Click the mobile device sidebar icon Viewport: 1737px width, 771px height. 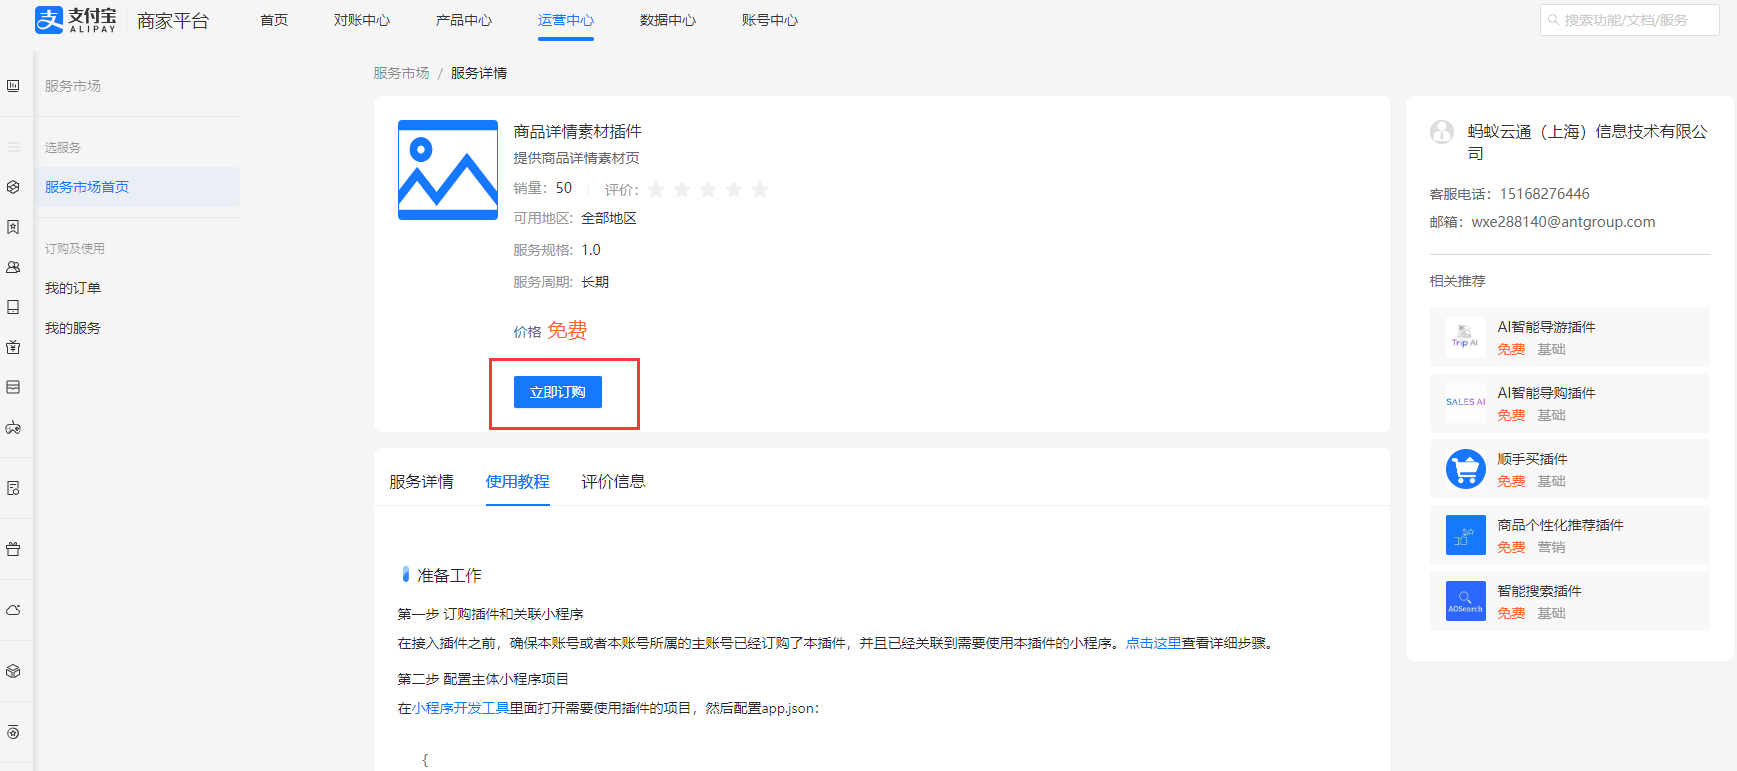point(13,307)
